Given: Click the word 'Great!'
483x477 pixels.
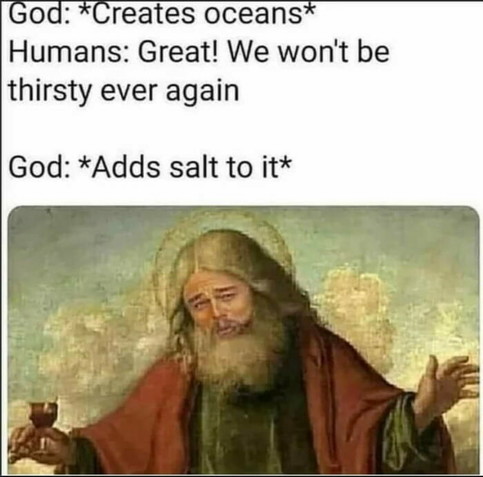Looking at the screenshot, I should tap(178, 52).
